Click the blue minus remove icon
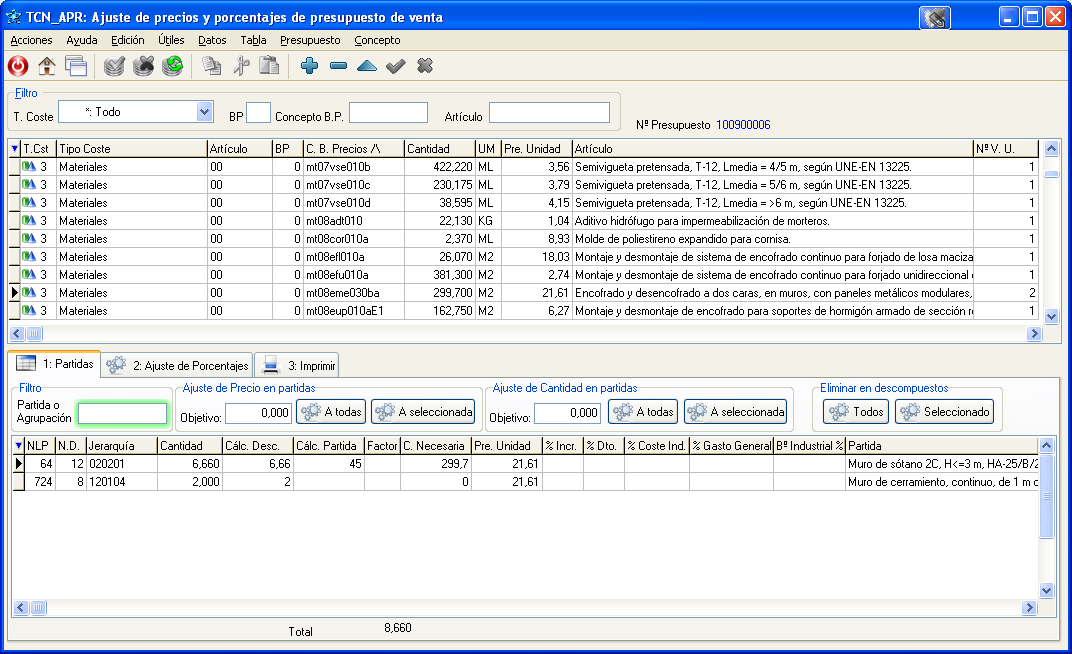Viewport: 1072px width, 654px height. click(x=338, y=66)
